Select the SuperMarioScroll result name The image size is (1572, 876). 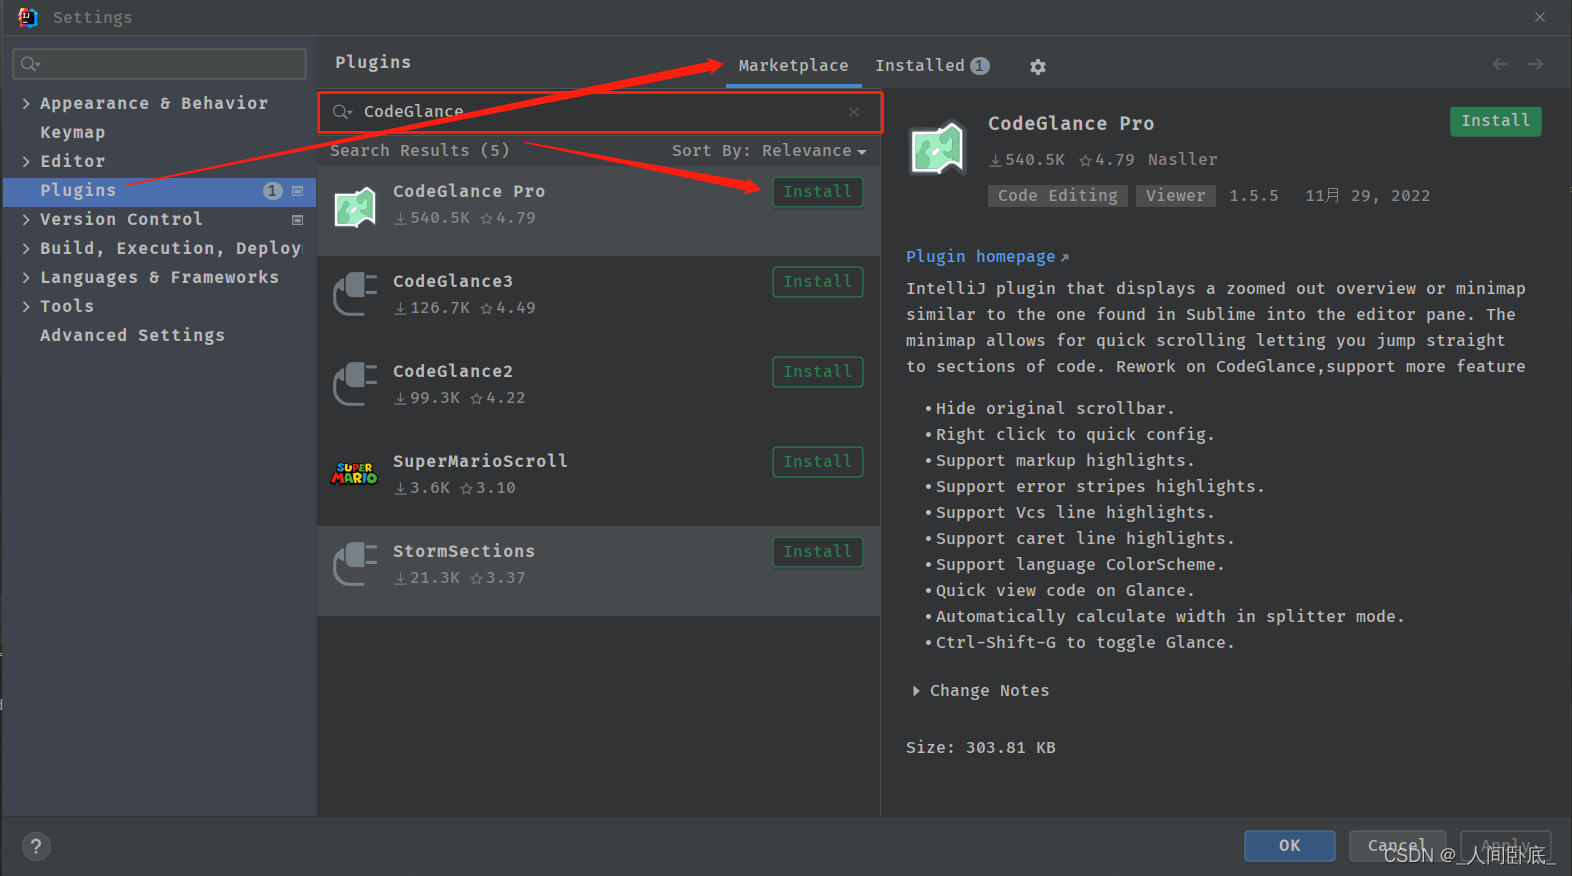click(480, 462)
